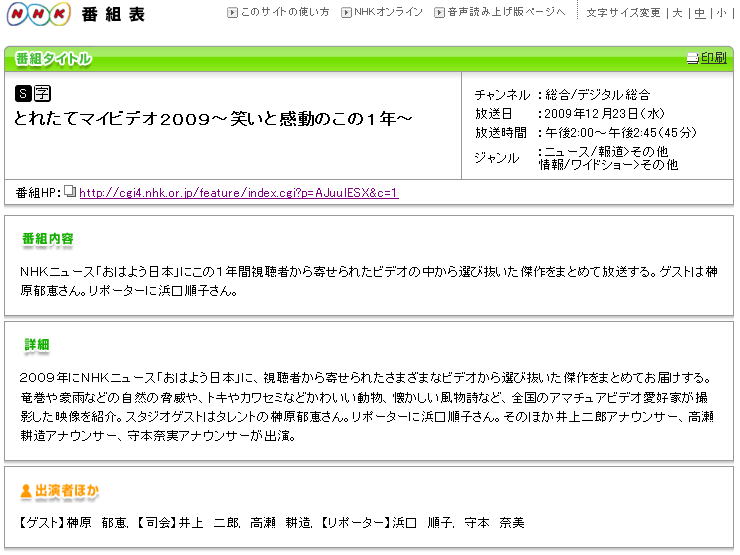
Task: Click the program title とれたてマイビデオ2009
Action: [213, 118]
